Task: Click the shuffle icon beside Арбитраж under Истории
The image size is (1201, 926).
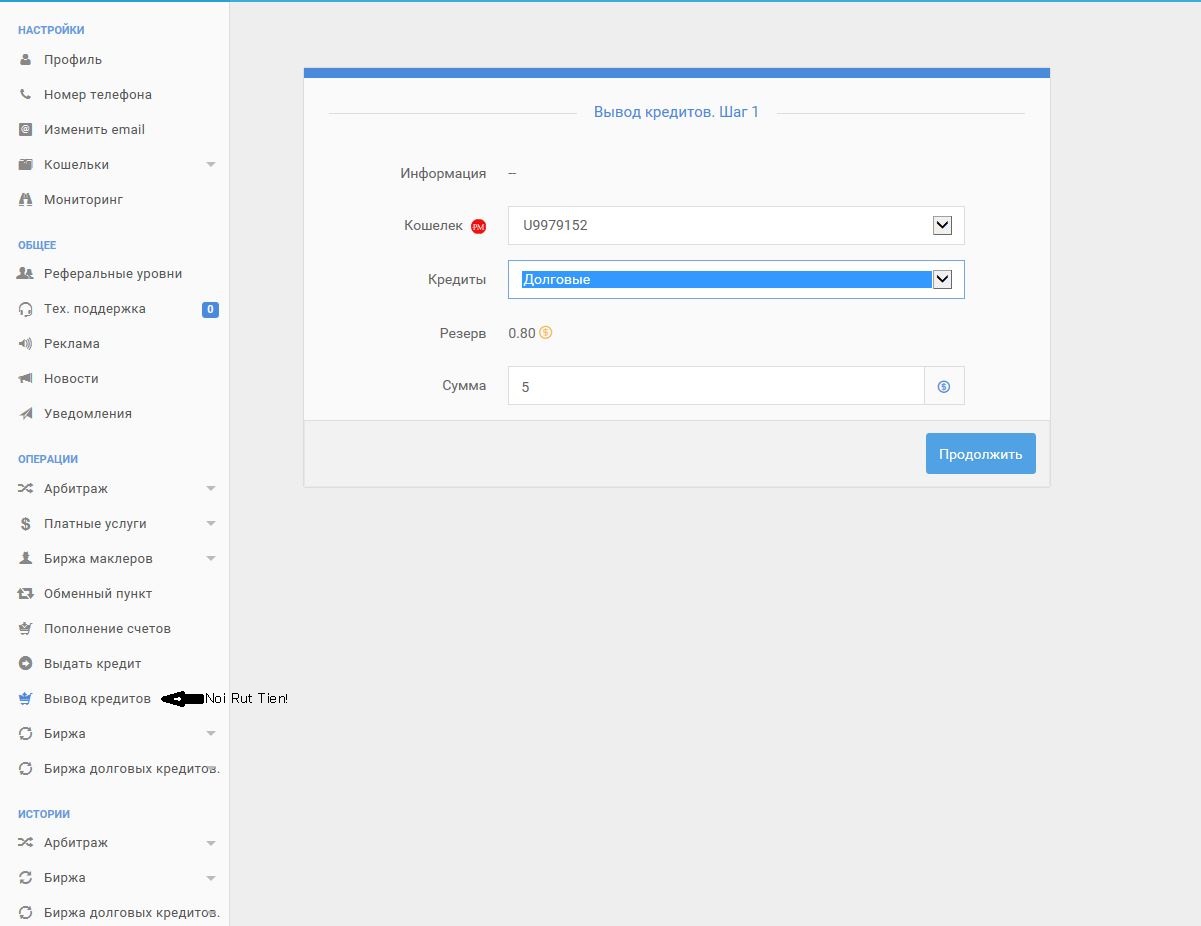Action: pyautogui.click(x=26, y=843)
